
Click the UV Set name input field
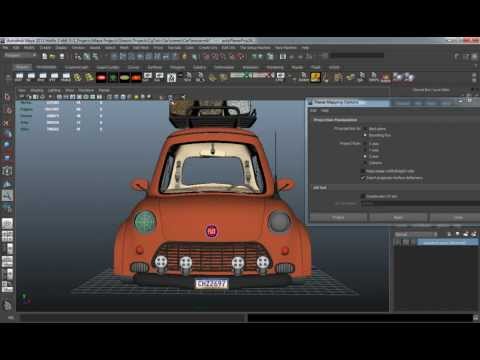coord(420,203)
